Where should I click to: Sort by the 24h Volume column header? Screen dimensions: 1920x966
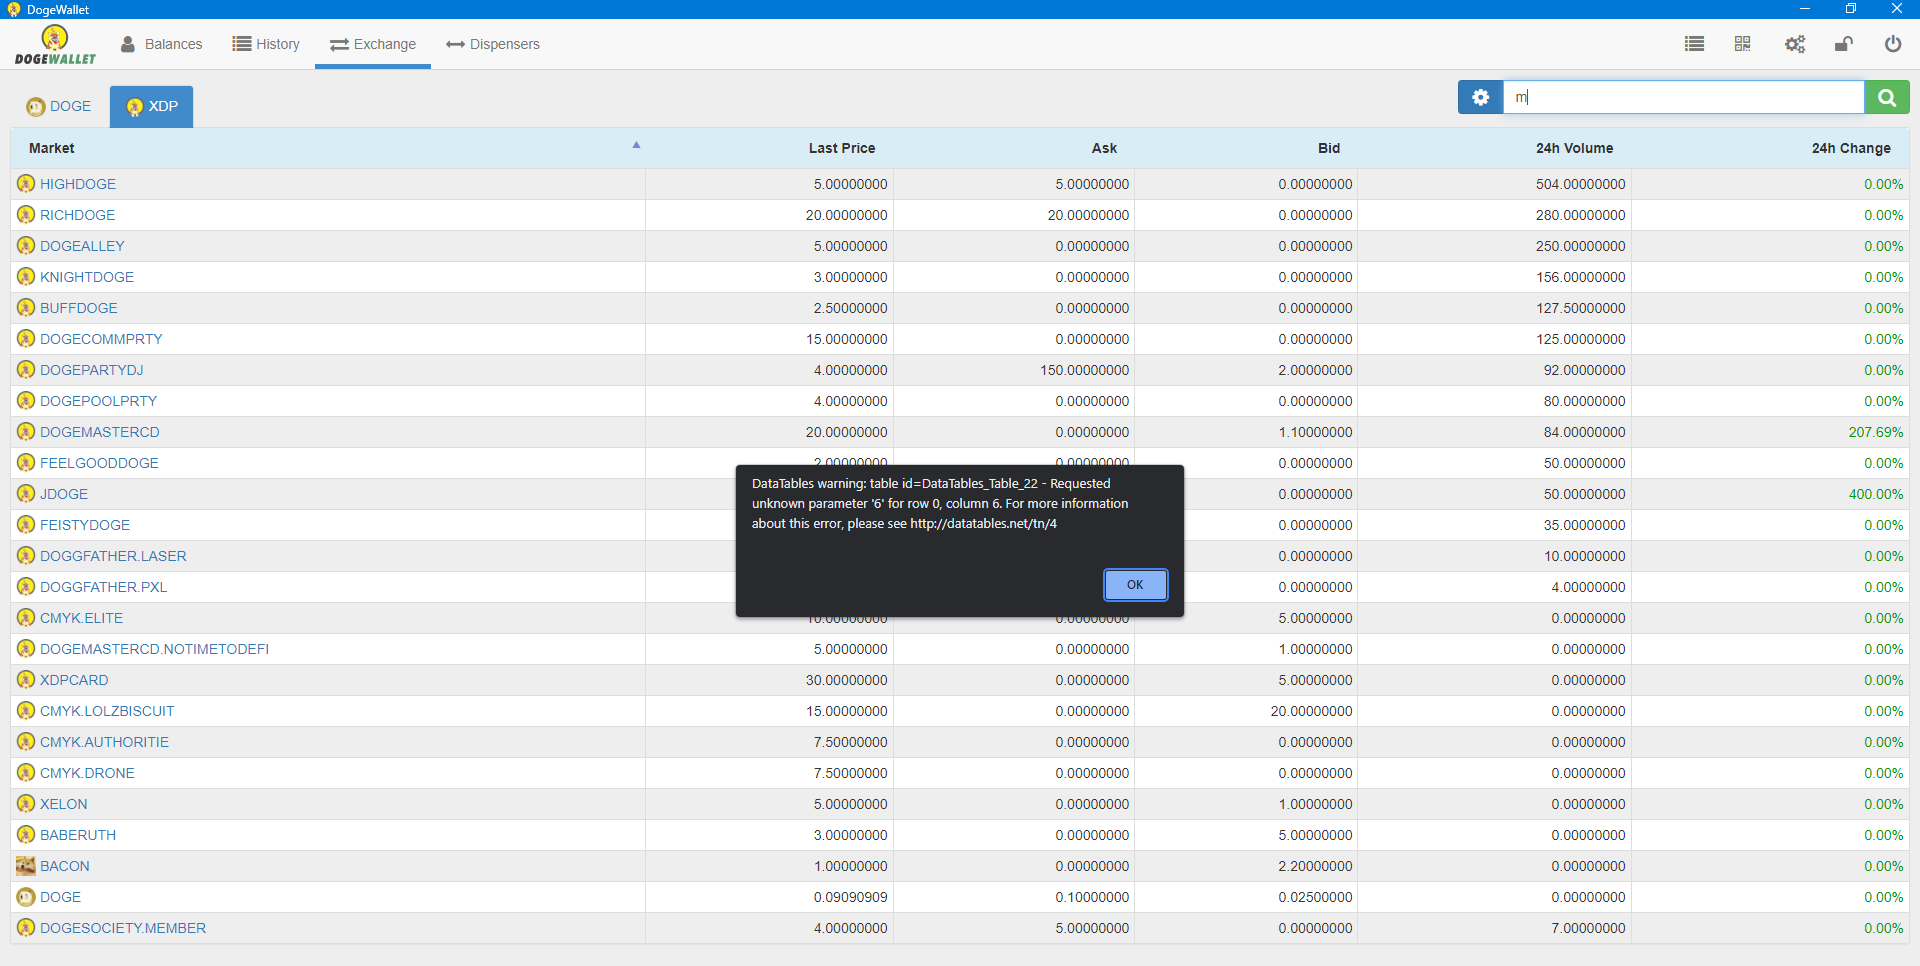point(1574,148)
